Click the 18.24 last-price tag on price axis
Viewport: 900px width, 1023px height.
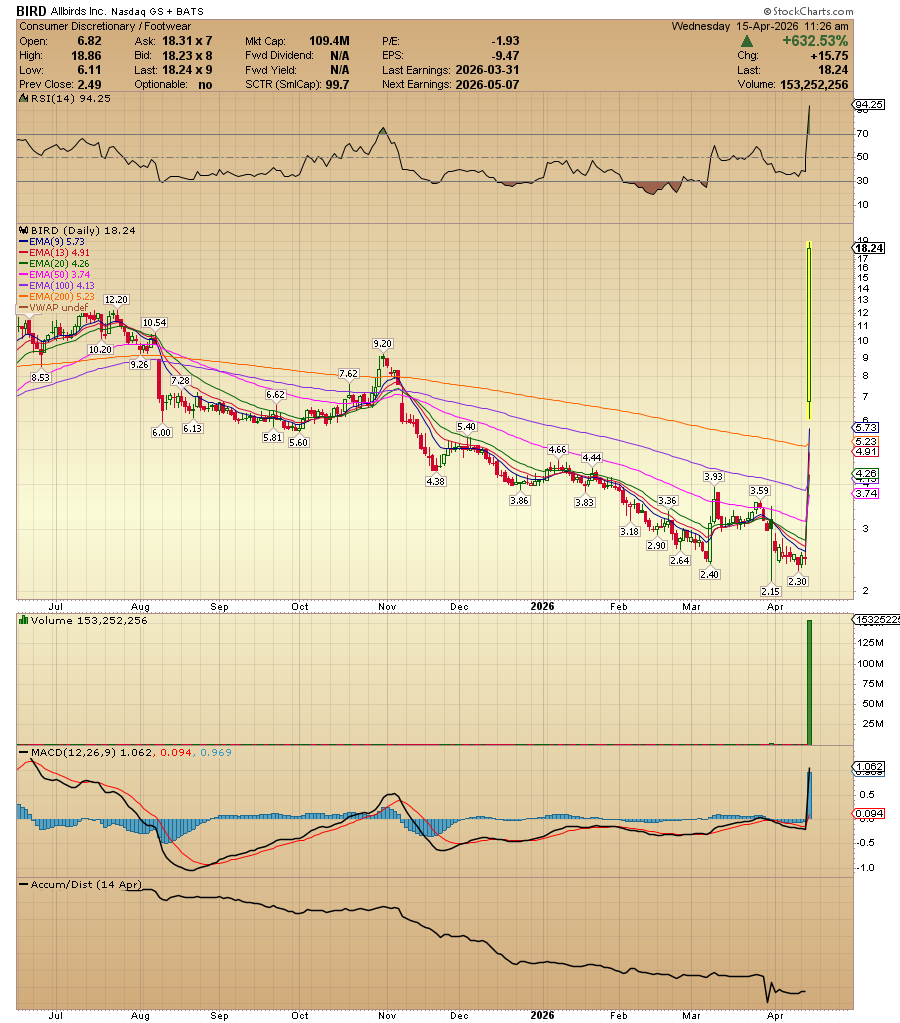869,248
